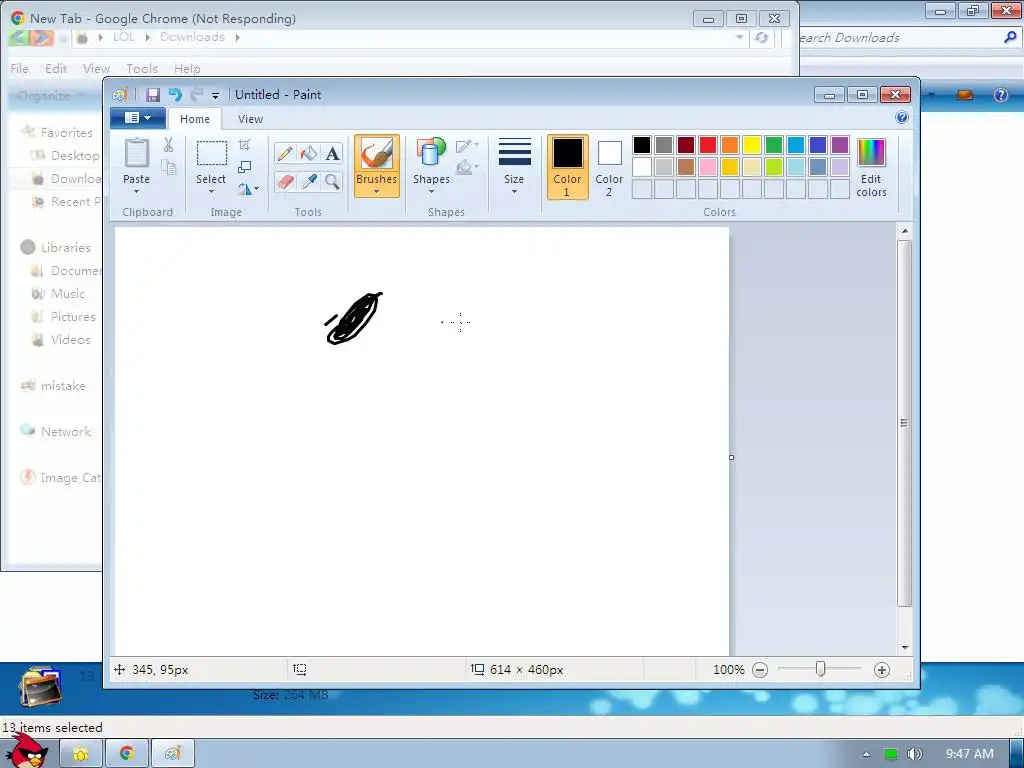Click the Redo arrow in title bar
1024x768 pixels.
coord(197,95)
